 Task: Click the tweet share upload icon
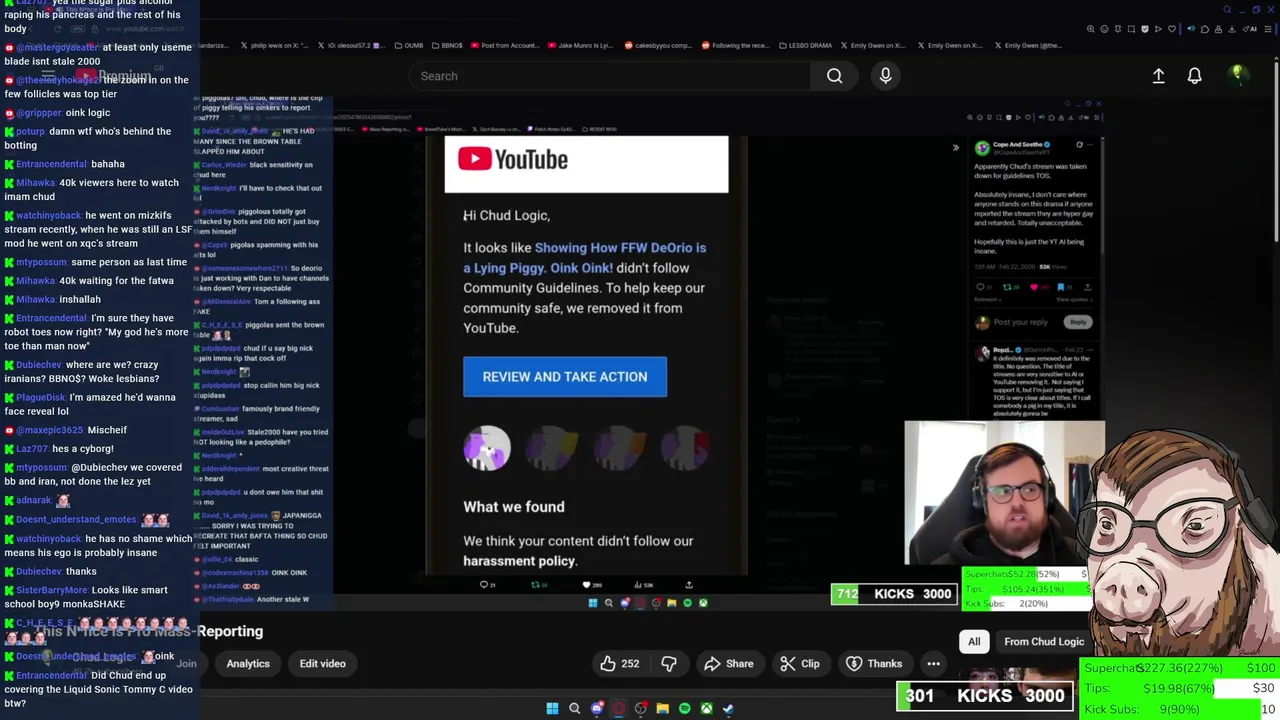tap(1086, 287)
